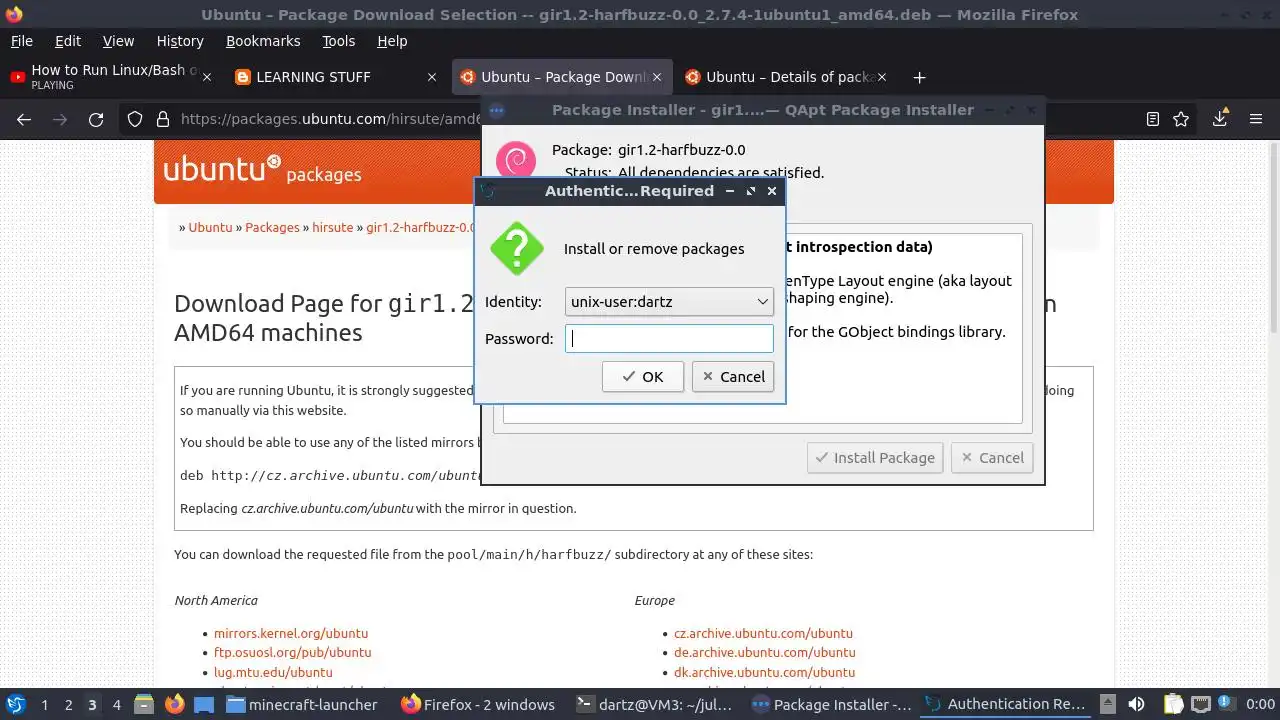The image size is (1280, 720).
Task: Open ftp.osuosl.org/pub/ubuntu mirror link
Action: (292, 652)
